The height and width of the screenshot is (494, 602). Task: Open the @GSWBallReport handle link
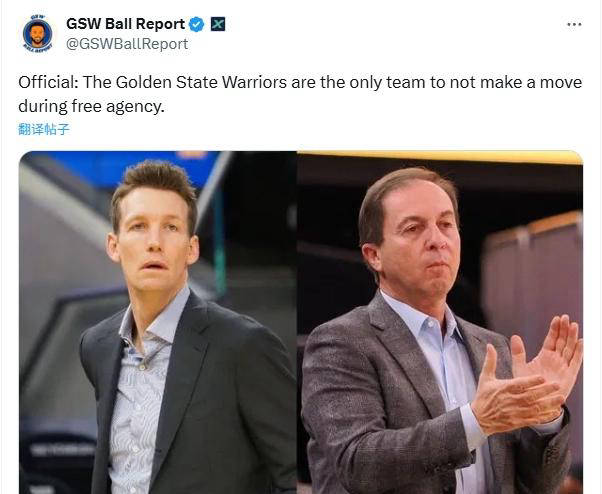click(x=127, y=44)
